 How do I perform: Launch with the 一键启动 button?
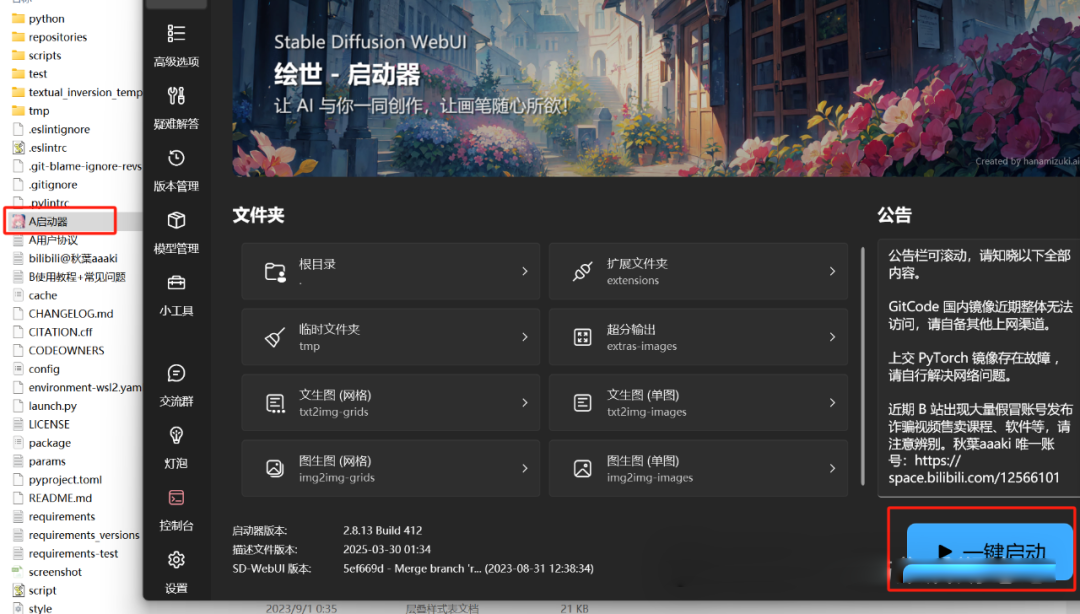(989, 552)
